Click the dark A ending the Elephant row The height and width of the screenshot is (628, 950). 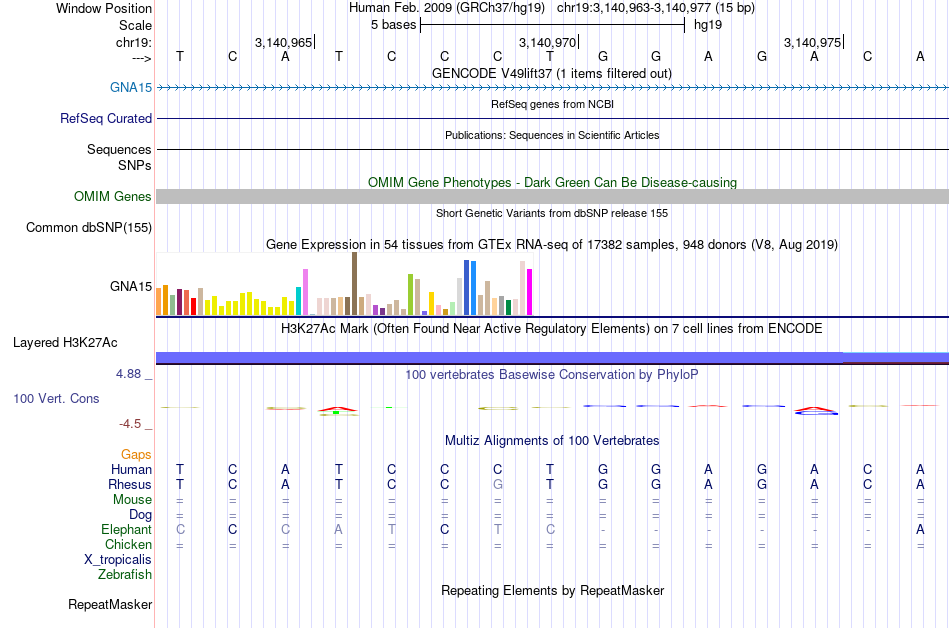click(920, 529)
